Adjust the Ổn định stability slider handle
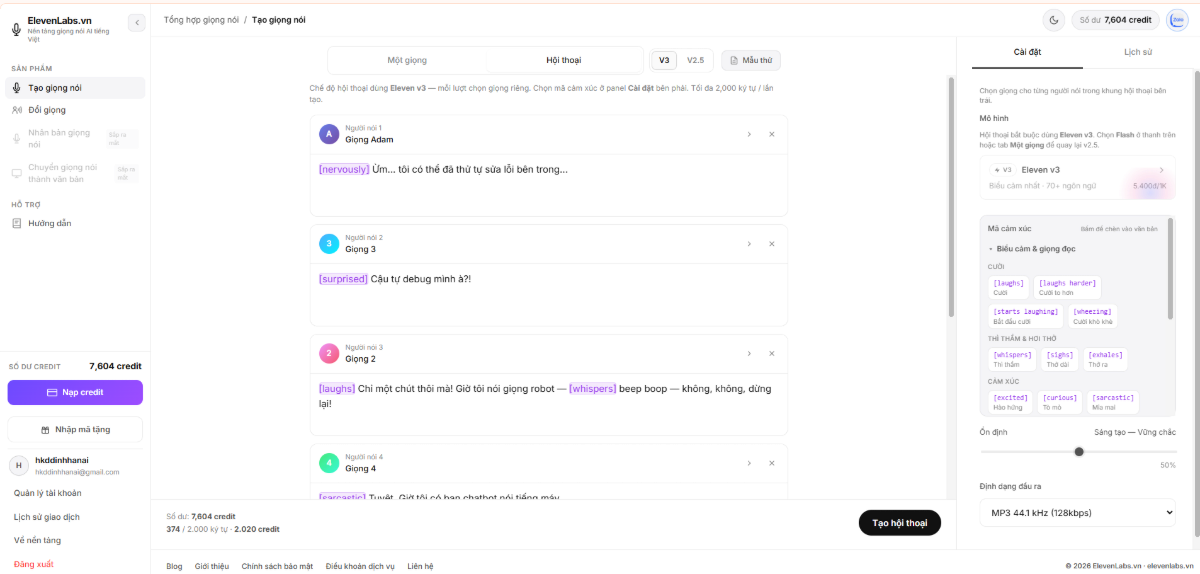Screen dimensions: 1200x574 pyautogui.click(x=1079, y=451)
